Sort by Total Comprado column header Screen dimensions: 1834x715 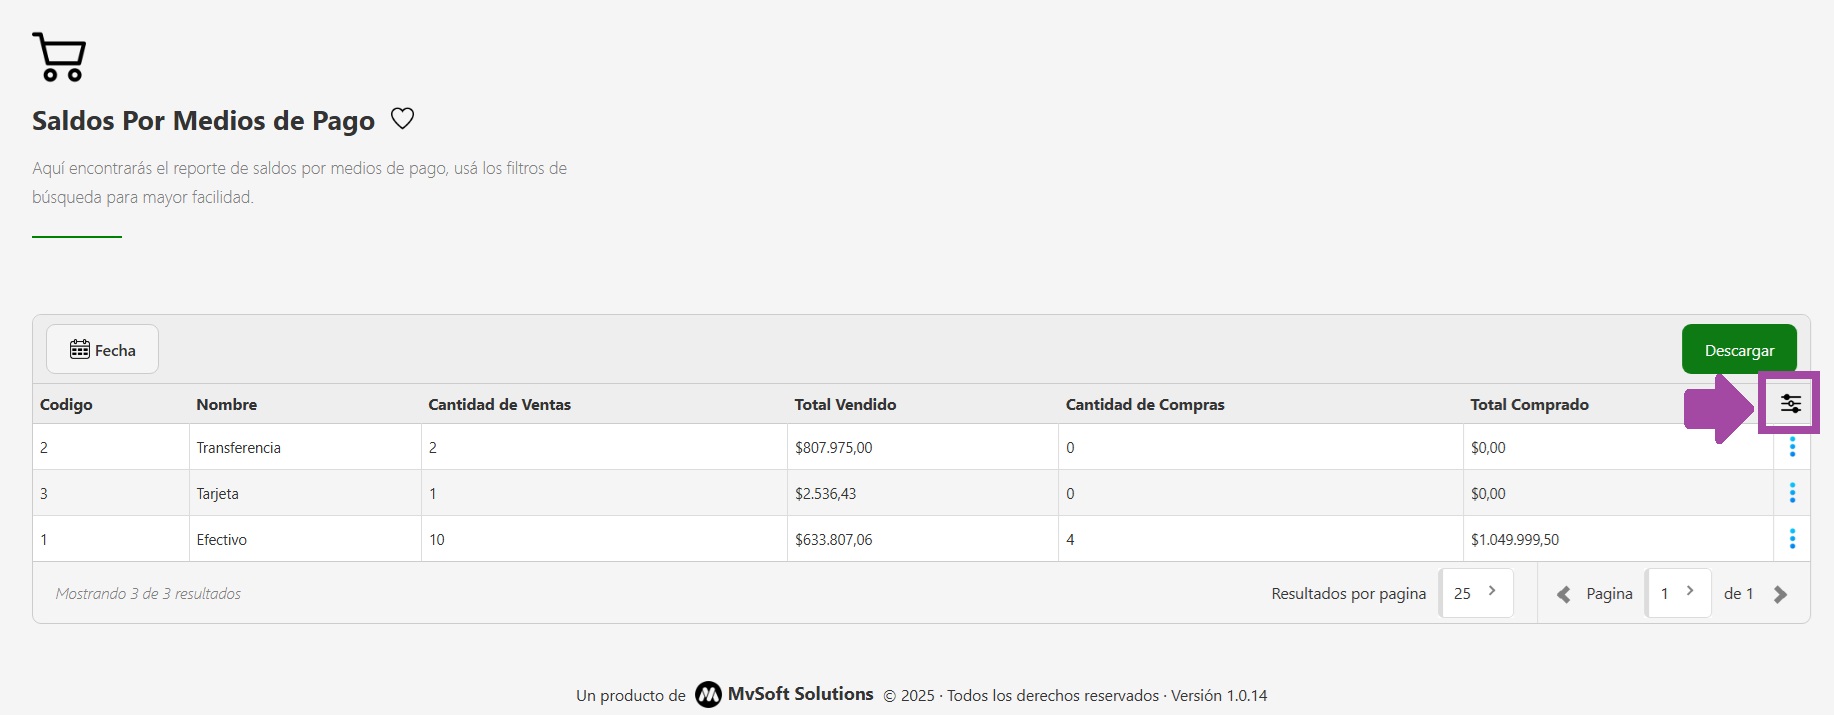click(1529, 404)
